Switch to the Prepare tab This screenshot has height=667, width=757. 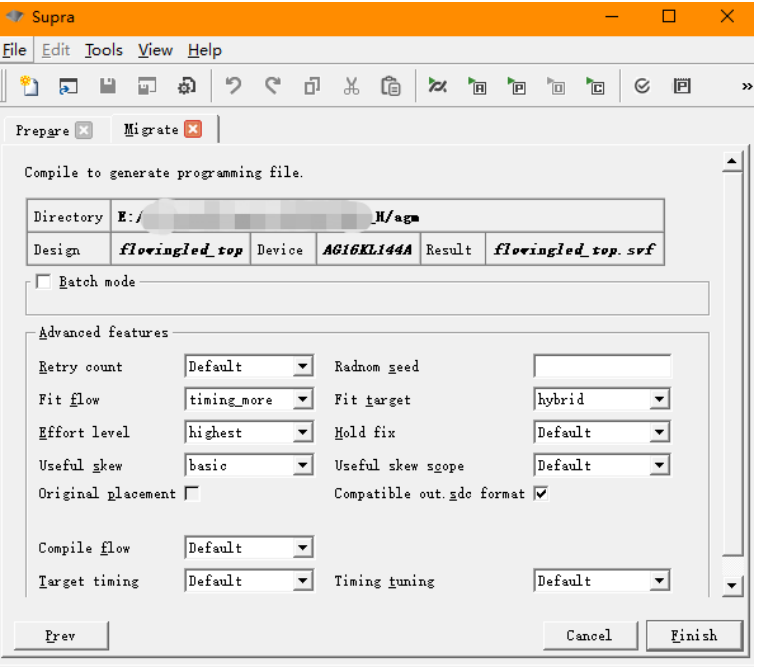pos(42,130)
